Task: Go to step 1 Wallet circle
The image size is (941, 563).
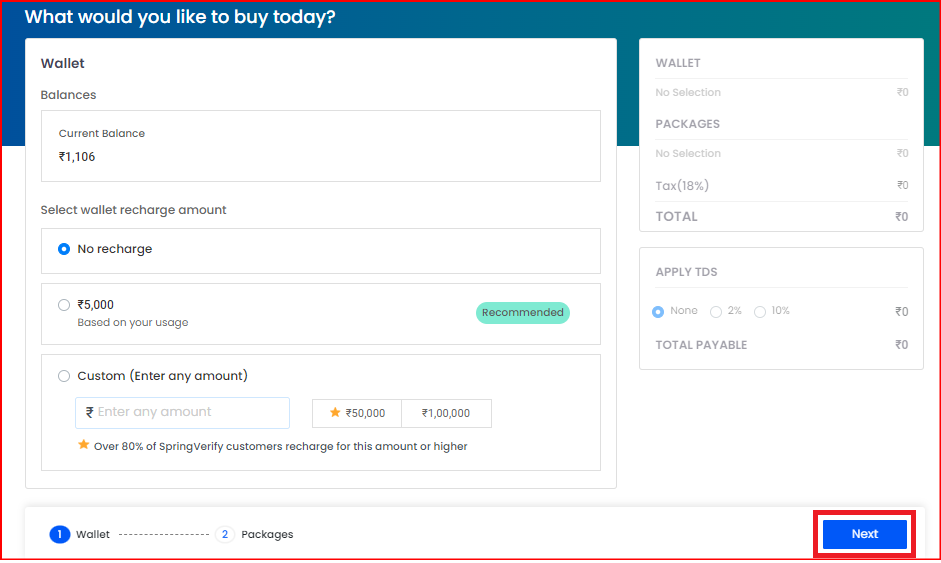Action: click(x=59, y=534)
